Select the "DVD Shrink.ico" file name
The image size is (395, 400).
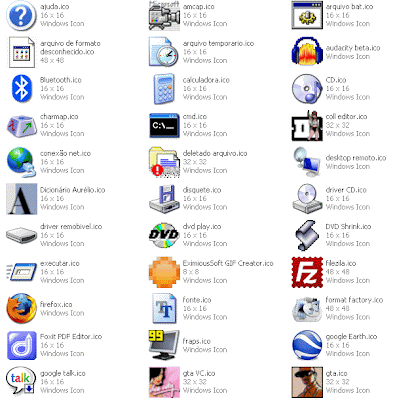348,227
